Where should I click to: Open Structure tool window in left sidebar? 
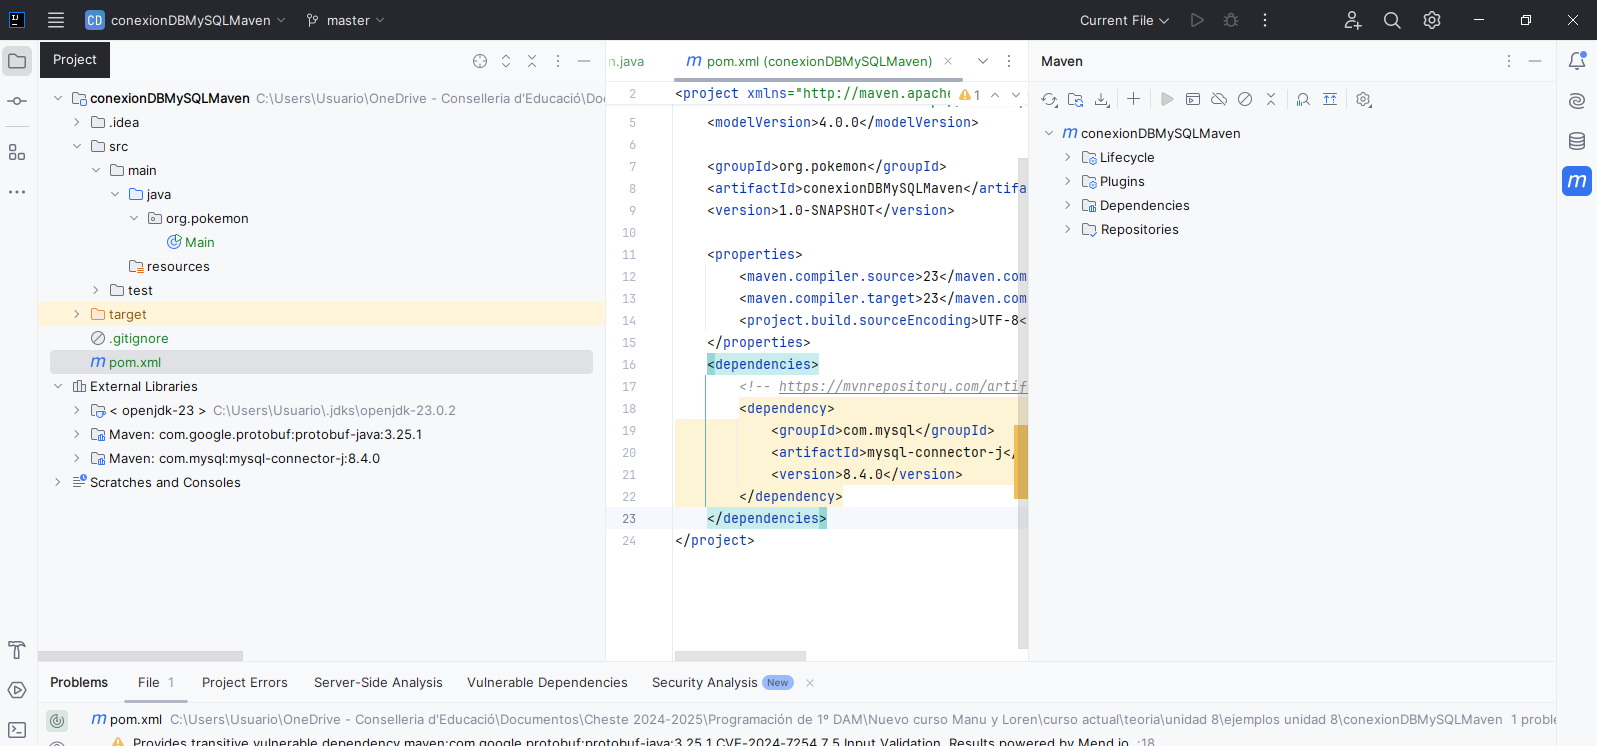17,152
